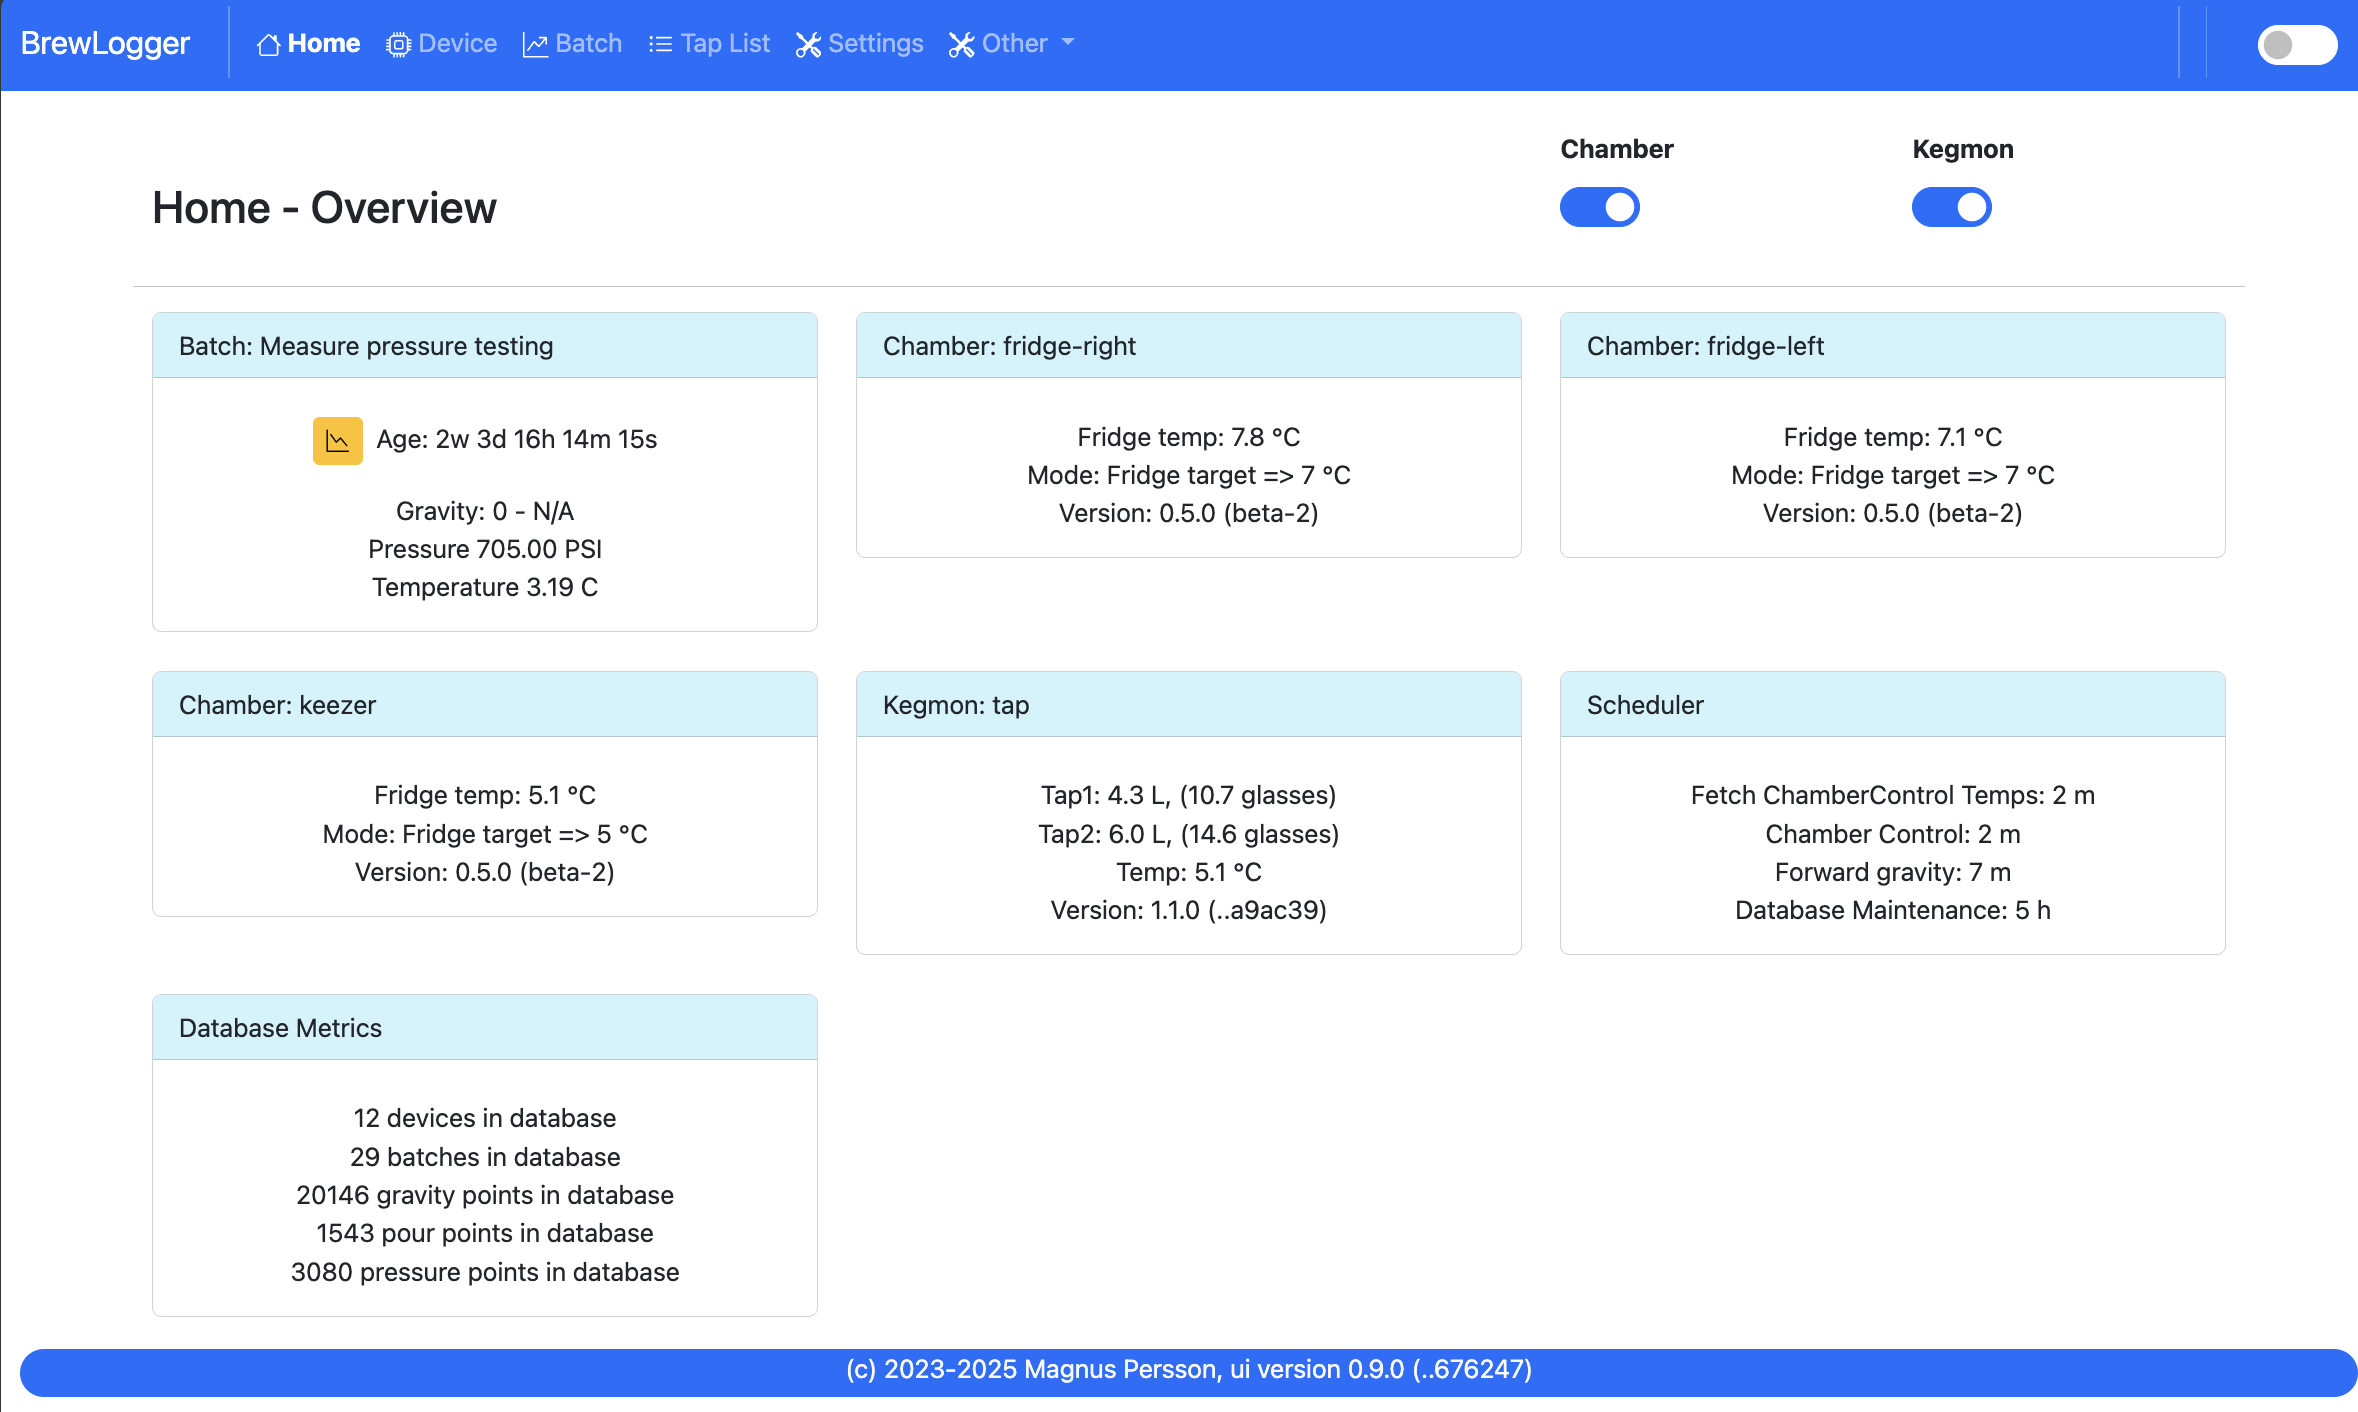Open the Device page label
This screenshot has width=2358, height=1412.
click(x=457, y=44)
